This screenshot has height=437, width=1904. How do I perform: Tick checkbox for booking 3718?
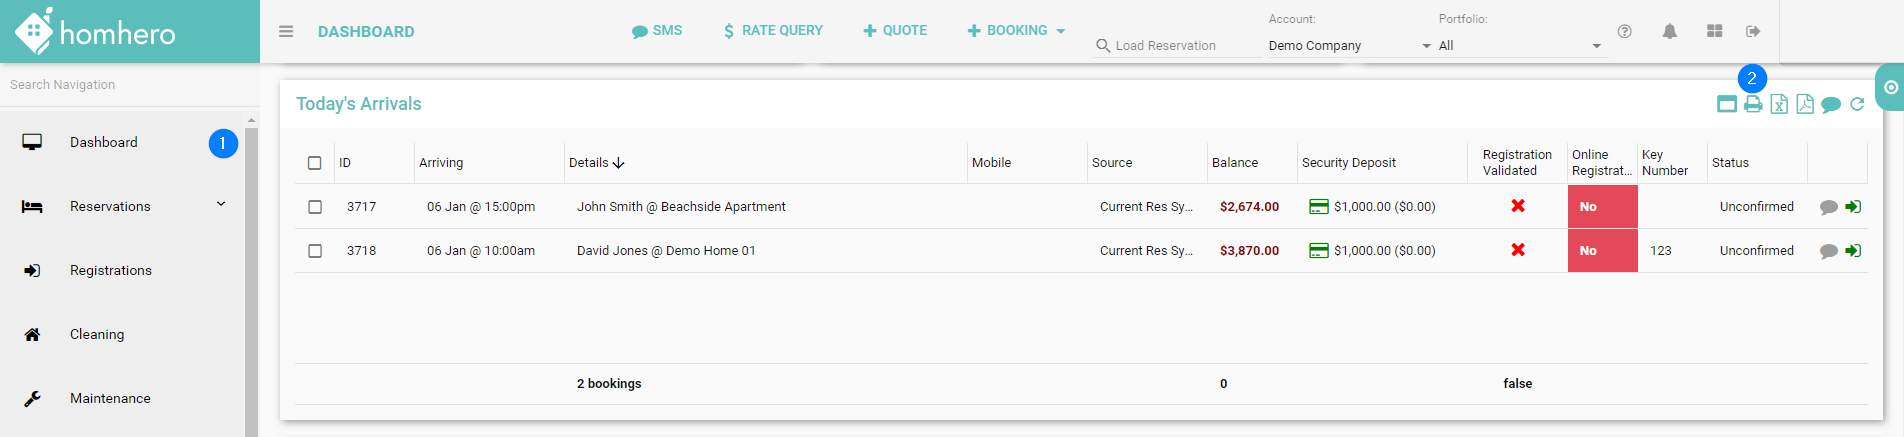(x=315, y=251)
